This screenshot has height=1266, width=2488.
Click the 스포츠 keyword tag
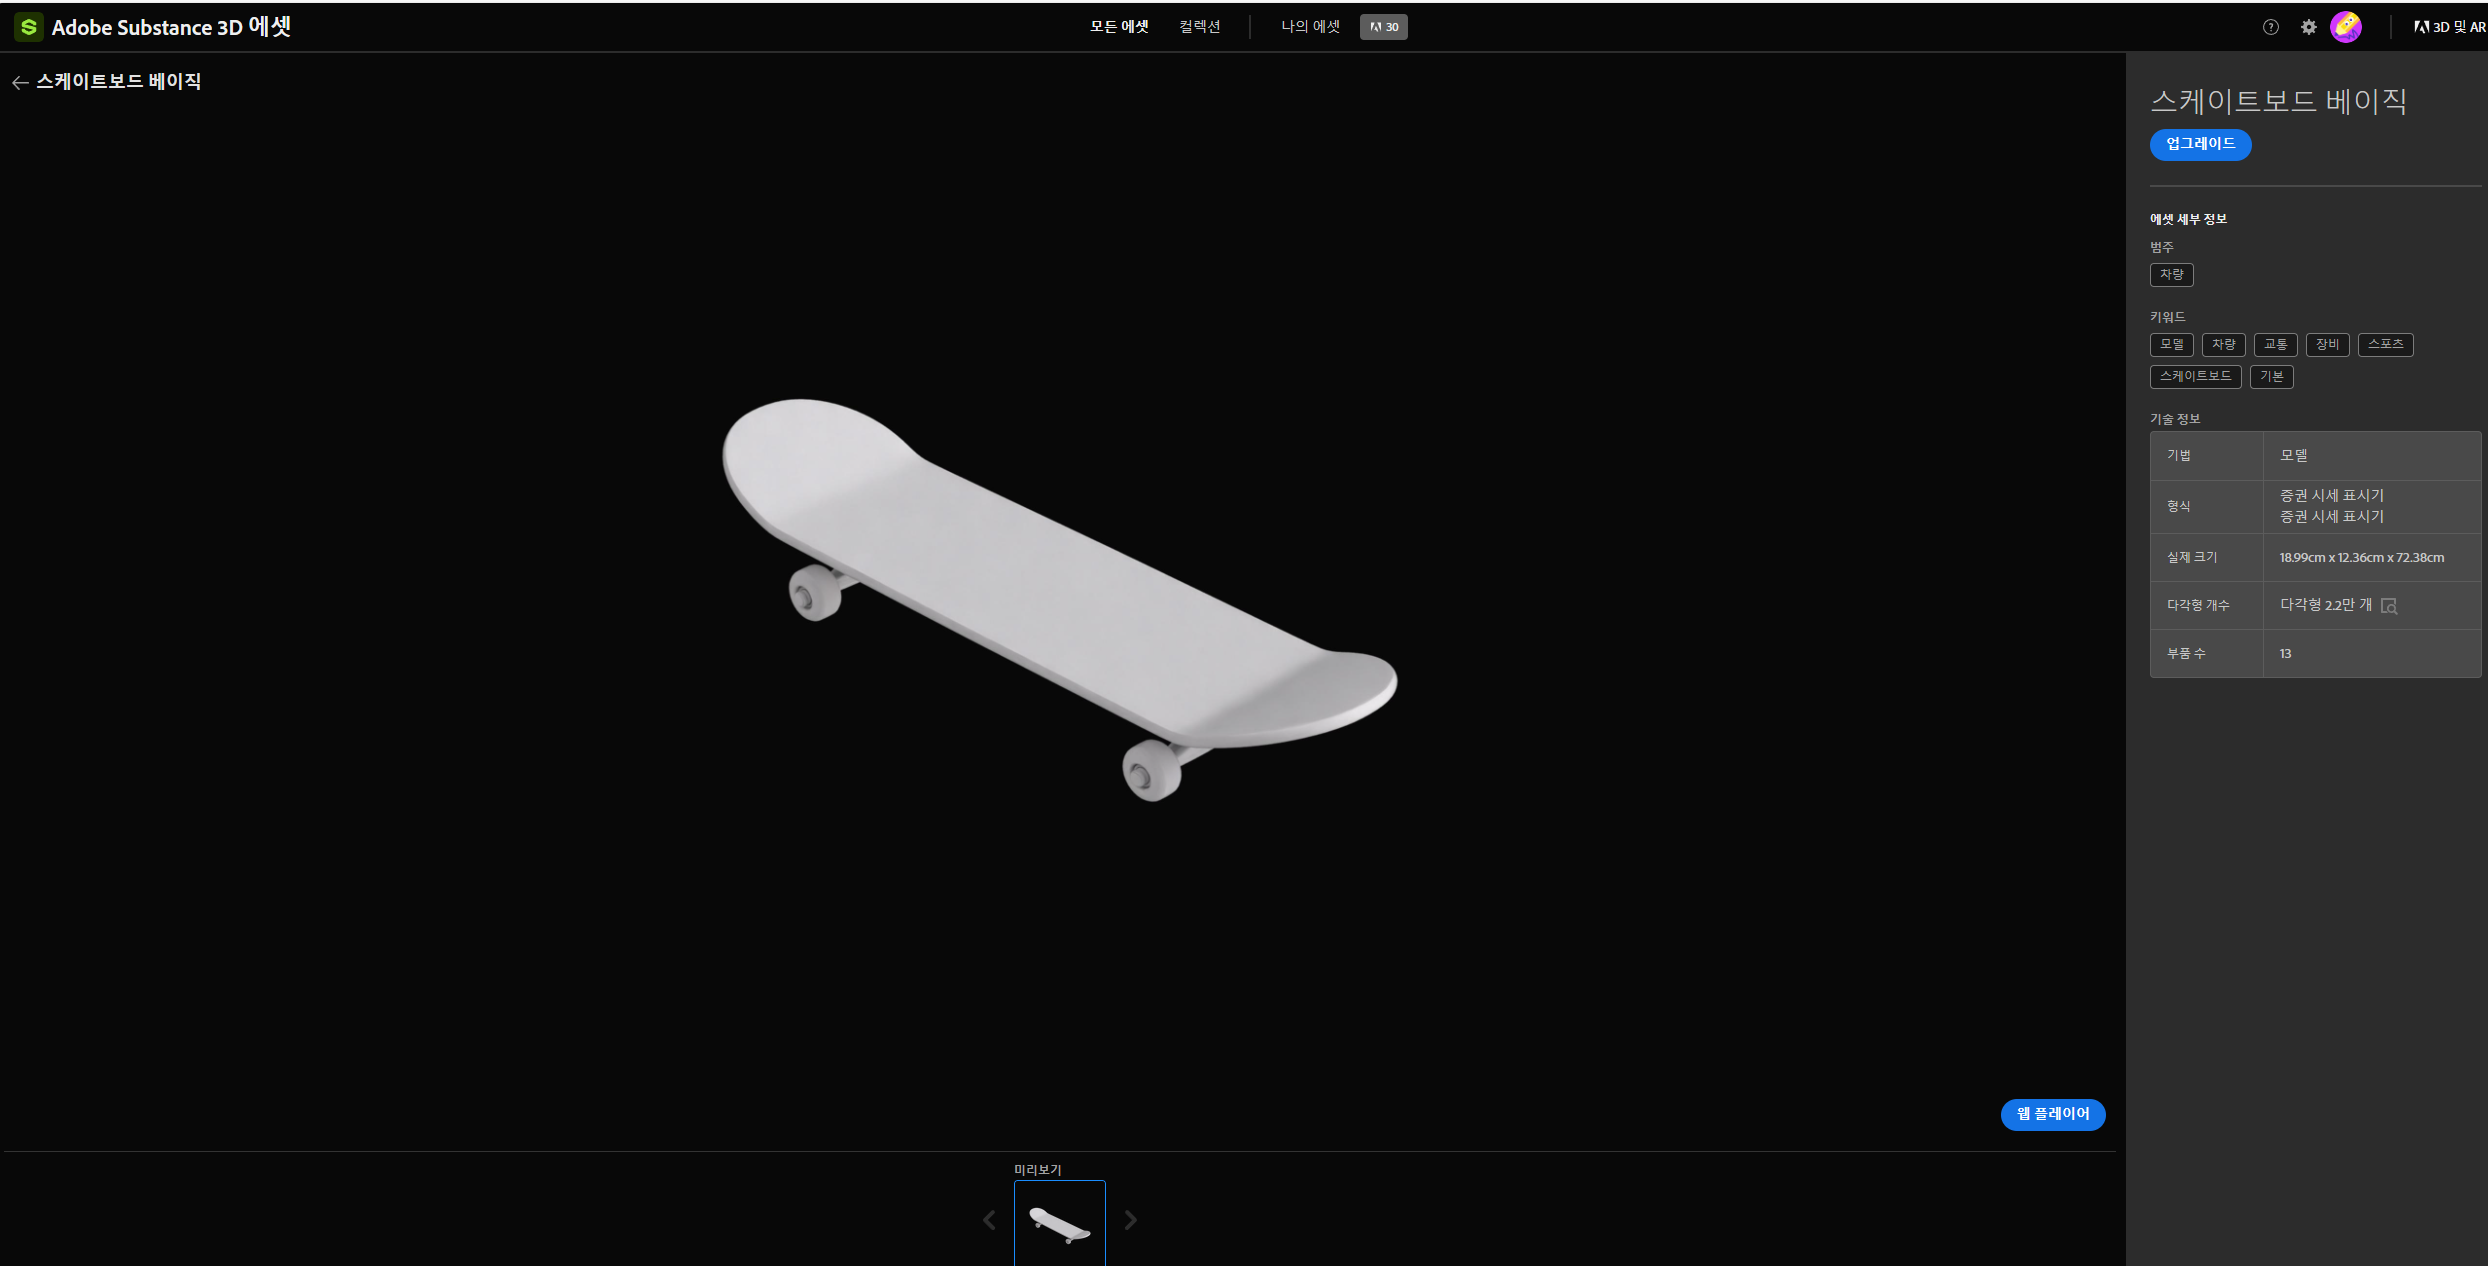point(2385,344)
